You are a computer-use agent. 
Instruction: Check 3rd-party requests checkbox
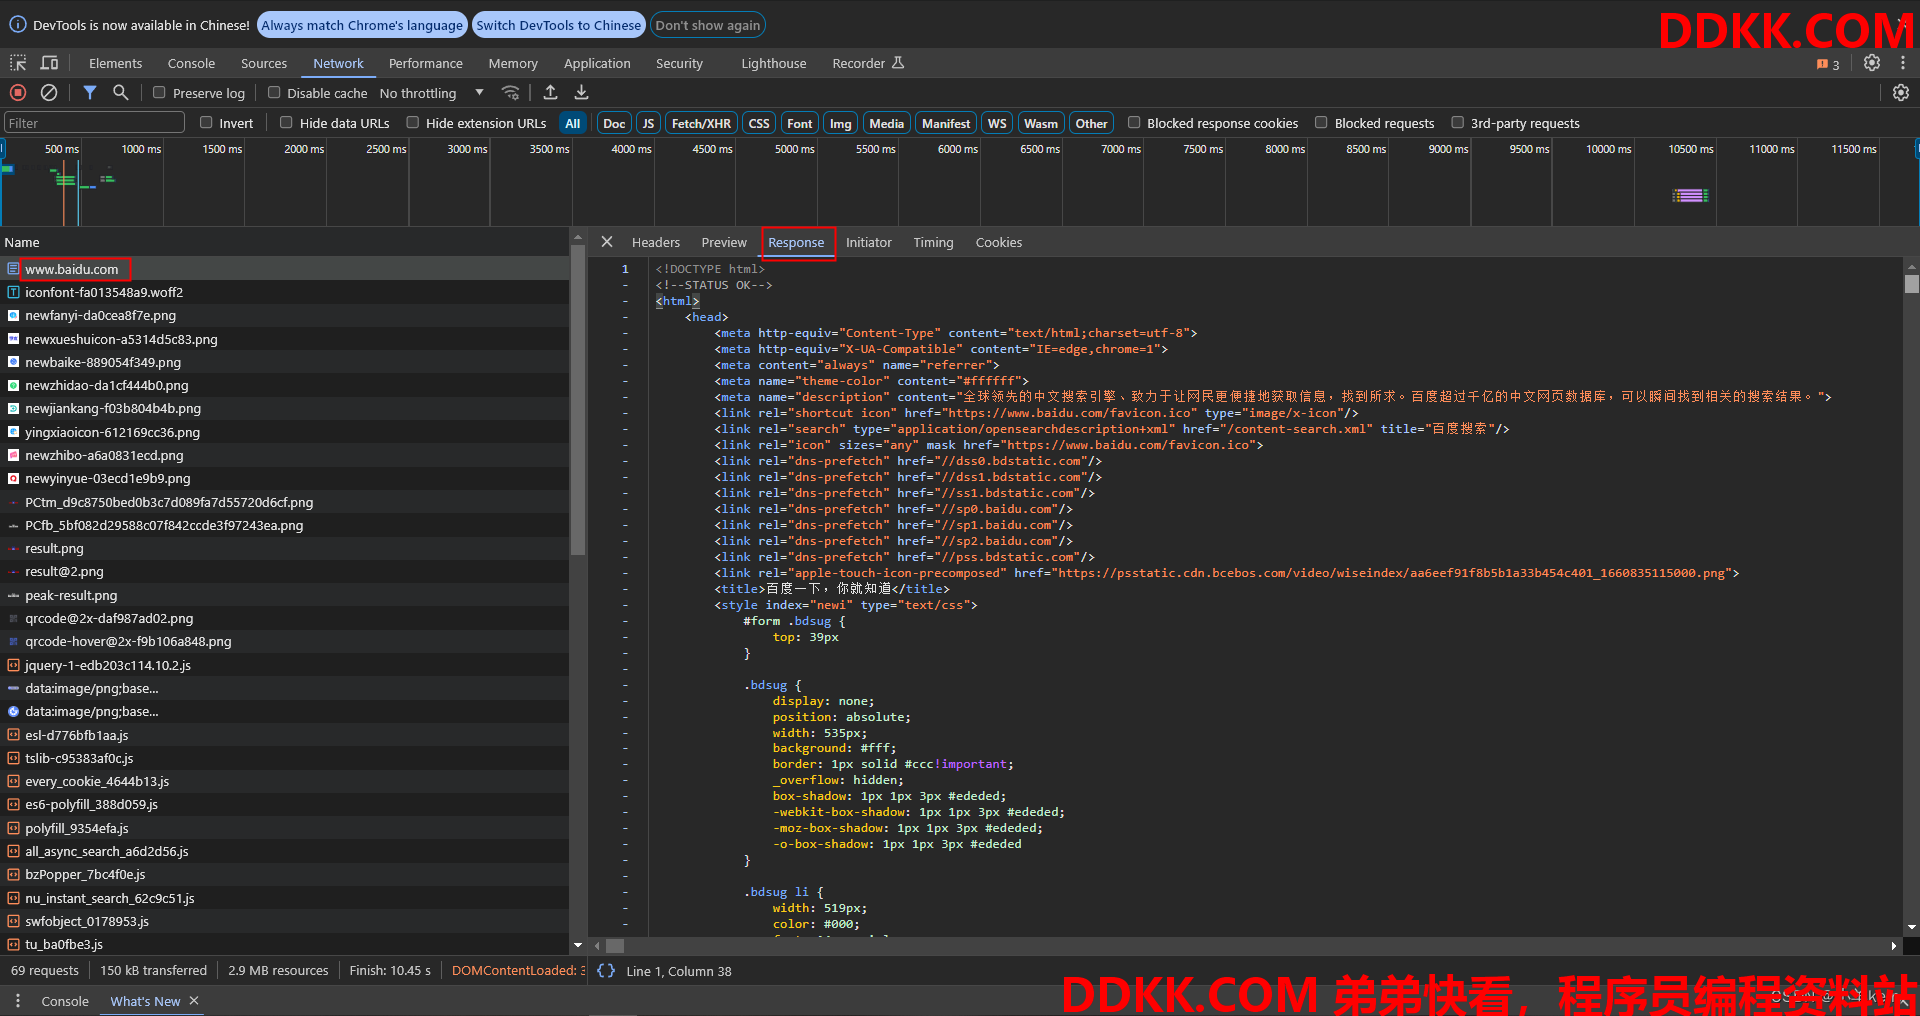tap(1458, 122)
